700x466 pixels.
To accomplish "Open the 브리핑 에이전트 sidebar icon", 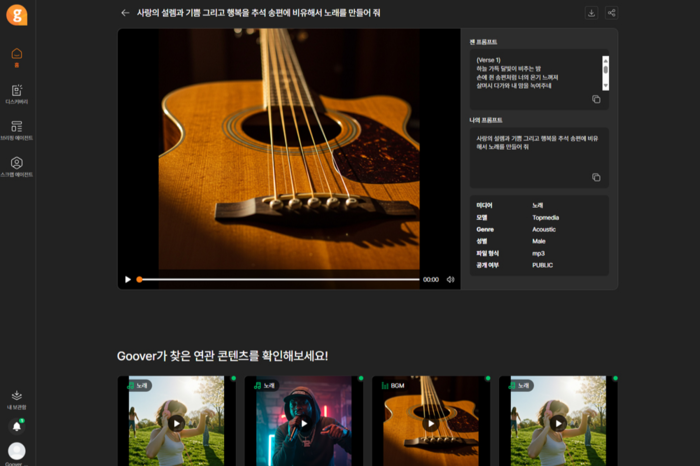I will pyautogui.click(x=16, y=129).
